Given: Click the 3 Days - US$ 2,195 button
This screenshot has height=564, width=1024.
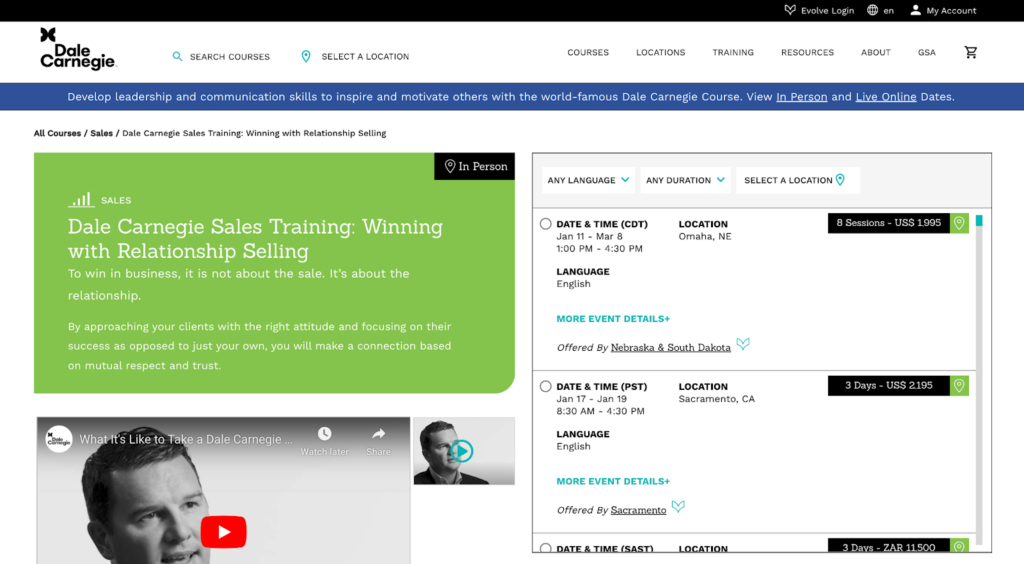Looking at the screenshot, I should pos(889,386).
